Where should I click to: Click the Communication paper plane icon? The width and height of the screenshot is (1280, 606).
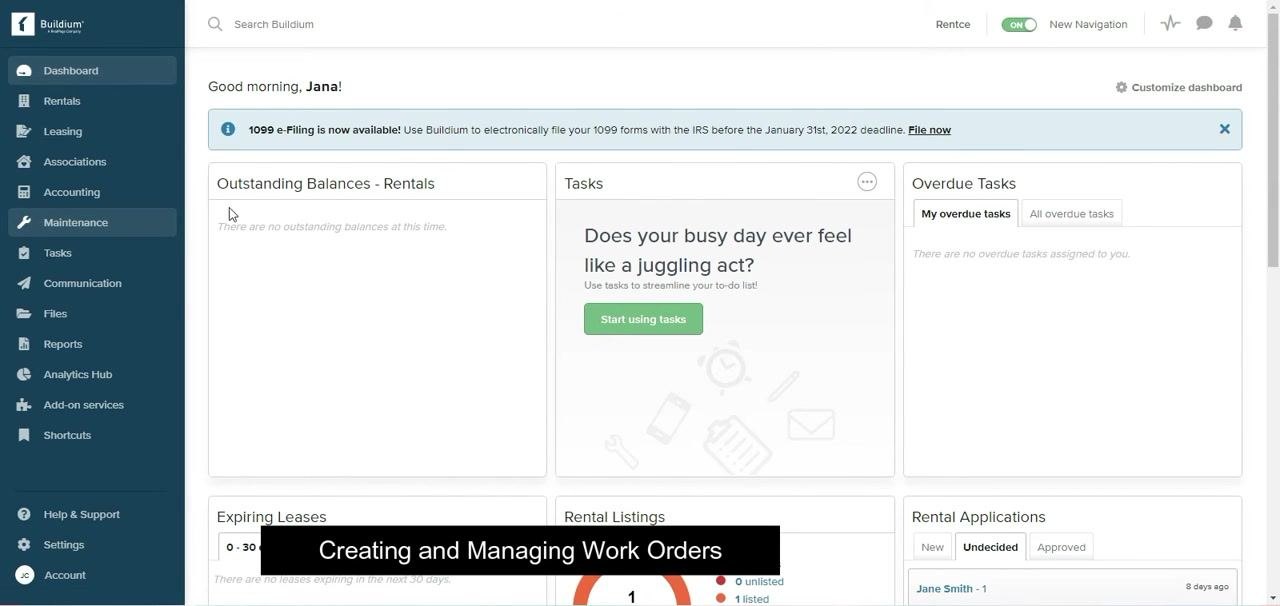tap(24, 283)
